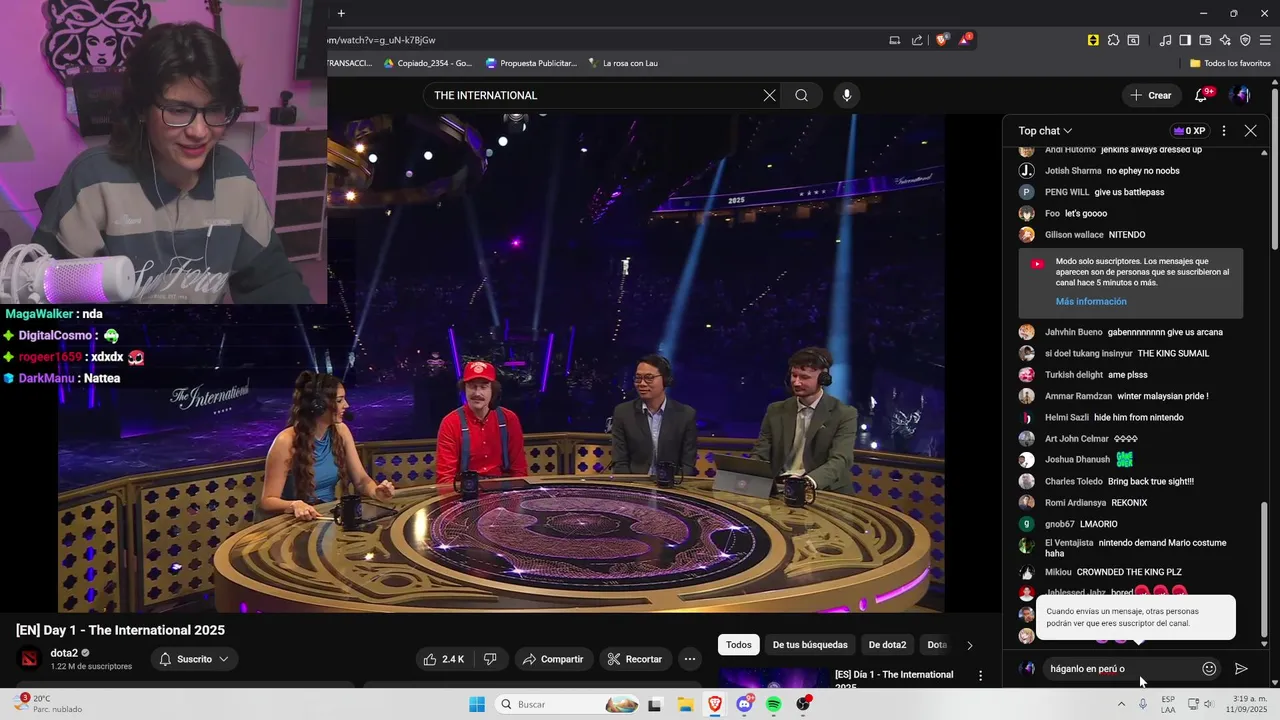Click the video player area
The width and height of the screenshot is (1280, 720).
click(500, 362)
